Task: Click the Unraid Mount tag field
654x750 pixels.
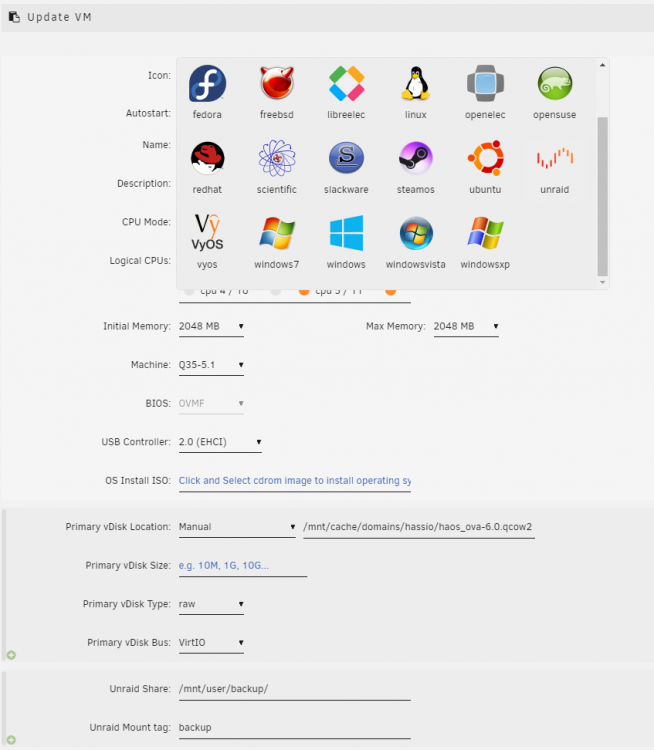Action: click(295, 728)
